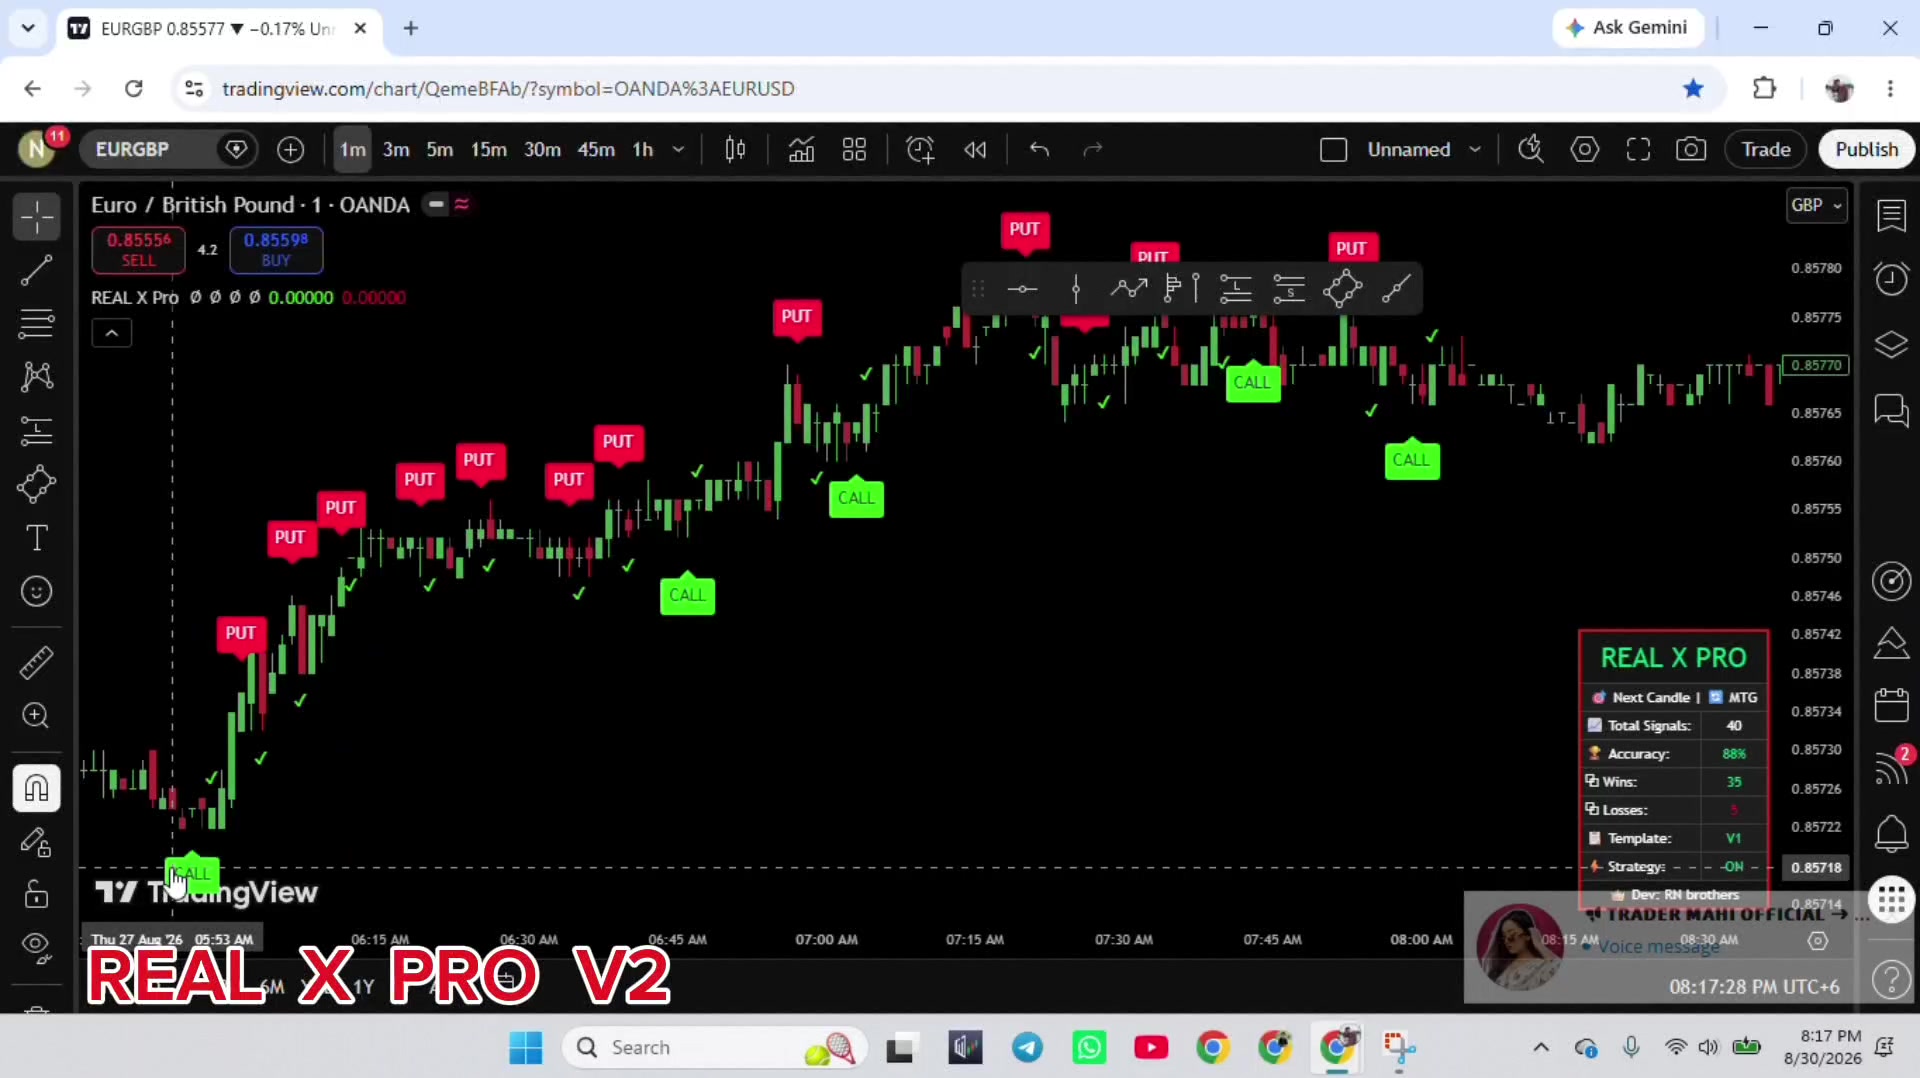Take a chart snapshot with camera

pyautogui.click(x=1691, y=149)
